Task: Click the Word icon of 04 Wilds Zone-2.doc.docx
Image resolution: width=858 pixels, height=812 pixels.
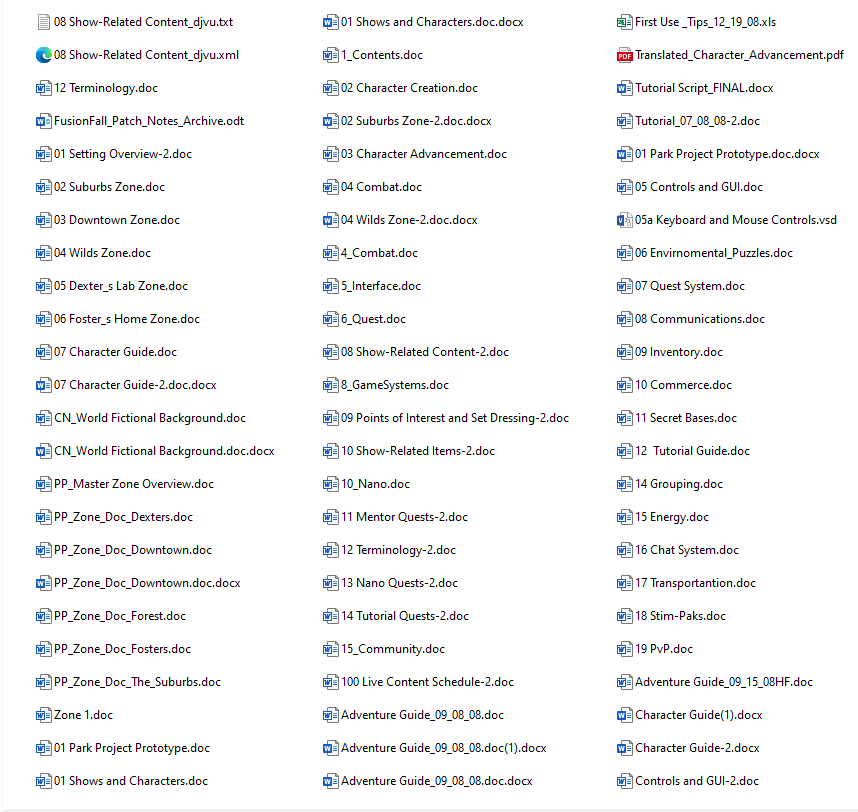Action: 331,220
